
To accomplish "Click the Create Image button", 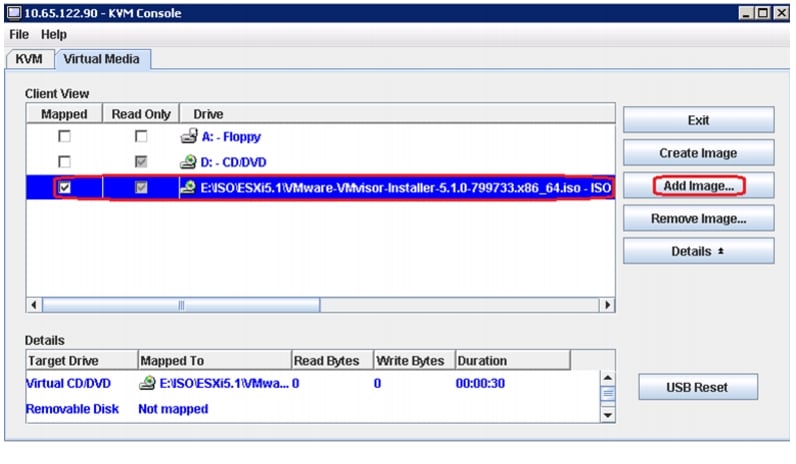I will 699,153.
